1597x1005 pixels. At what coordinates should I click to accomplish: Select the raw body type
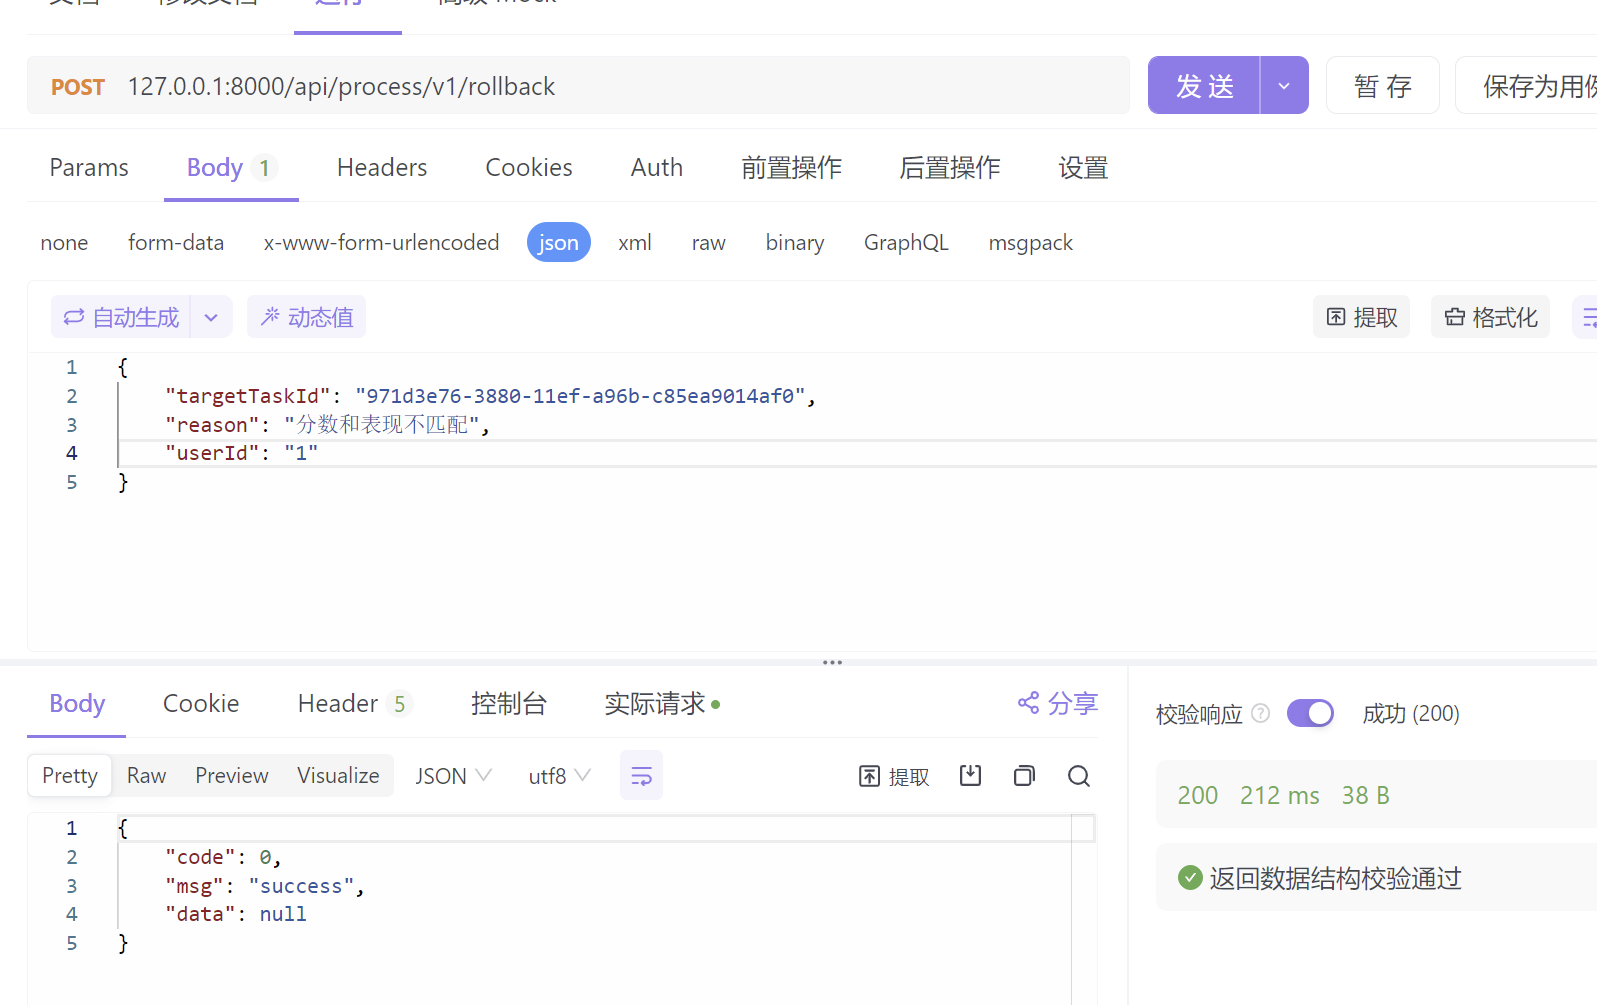pos(709,243)
